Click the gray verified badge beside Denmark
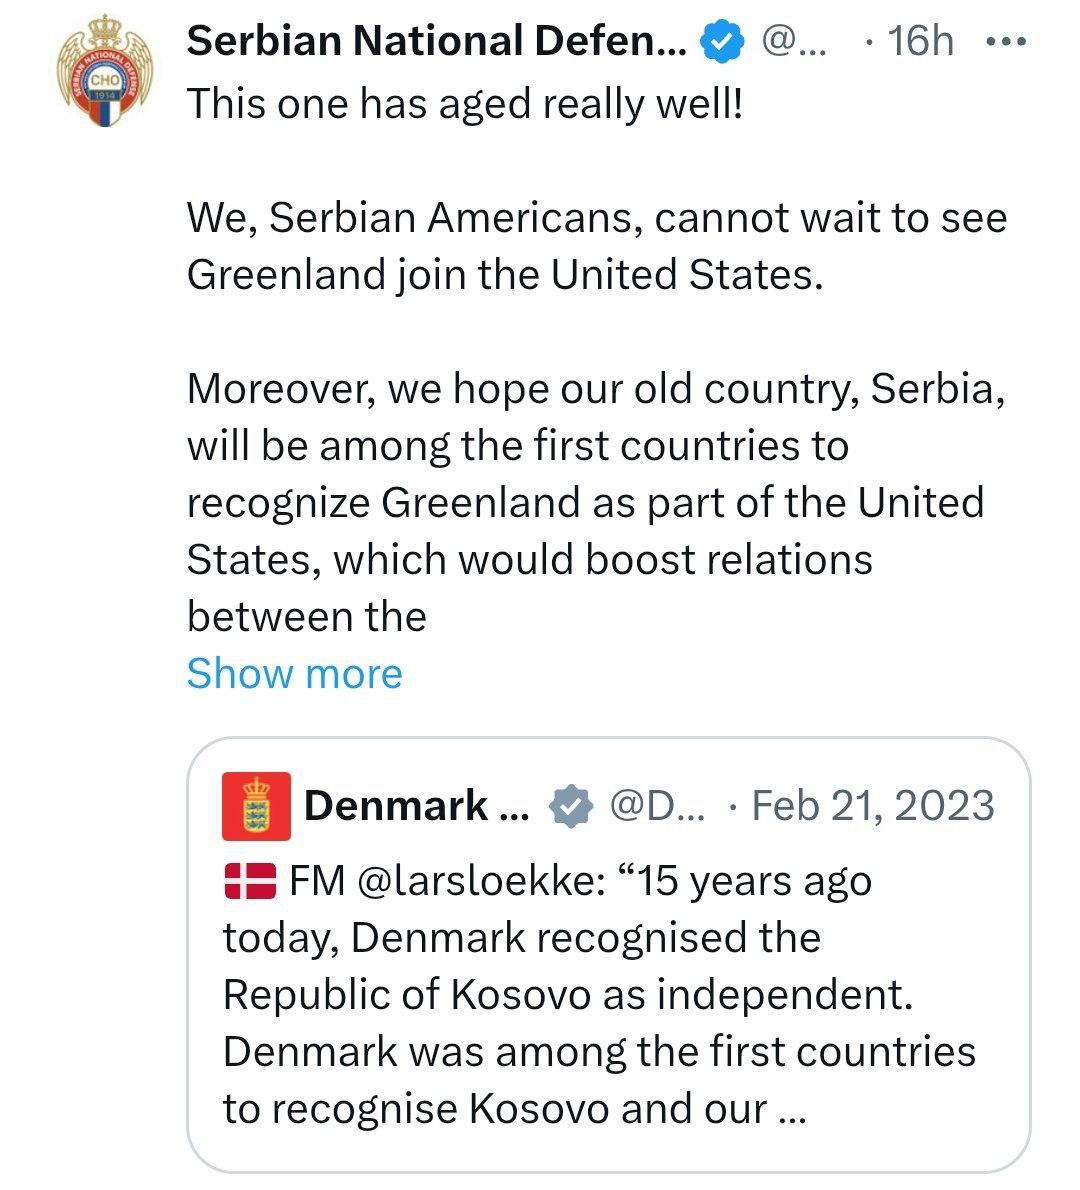Image resolution: width=1080 pixels, height=1190 pixels. coord(572,806)
